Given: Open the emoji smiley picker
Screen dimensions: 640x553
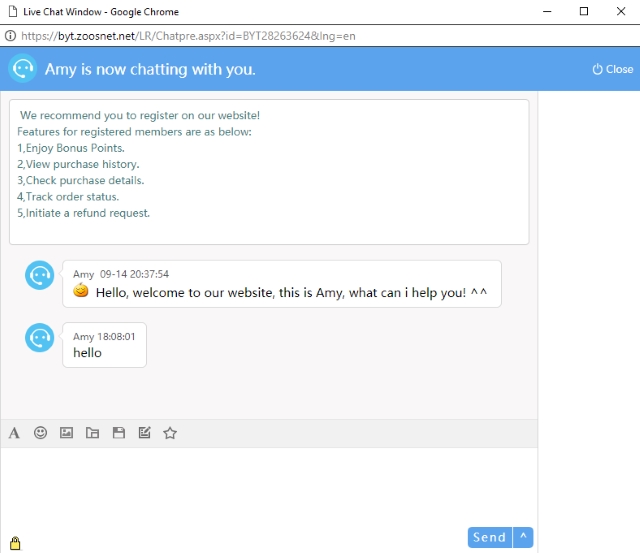Looking at the screenshot, I should pos(40,433).
